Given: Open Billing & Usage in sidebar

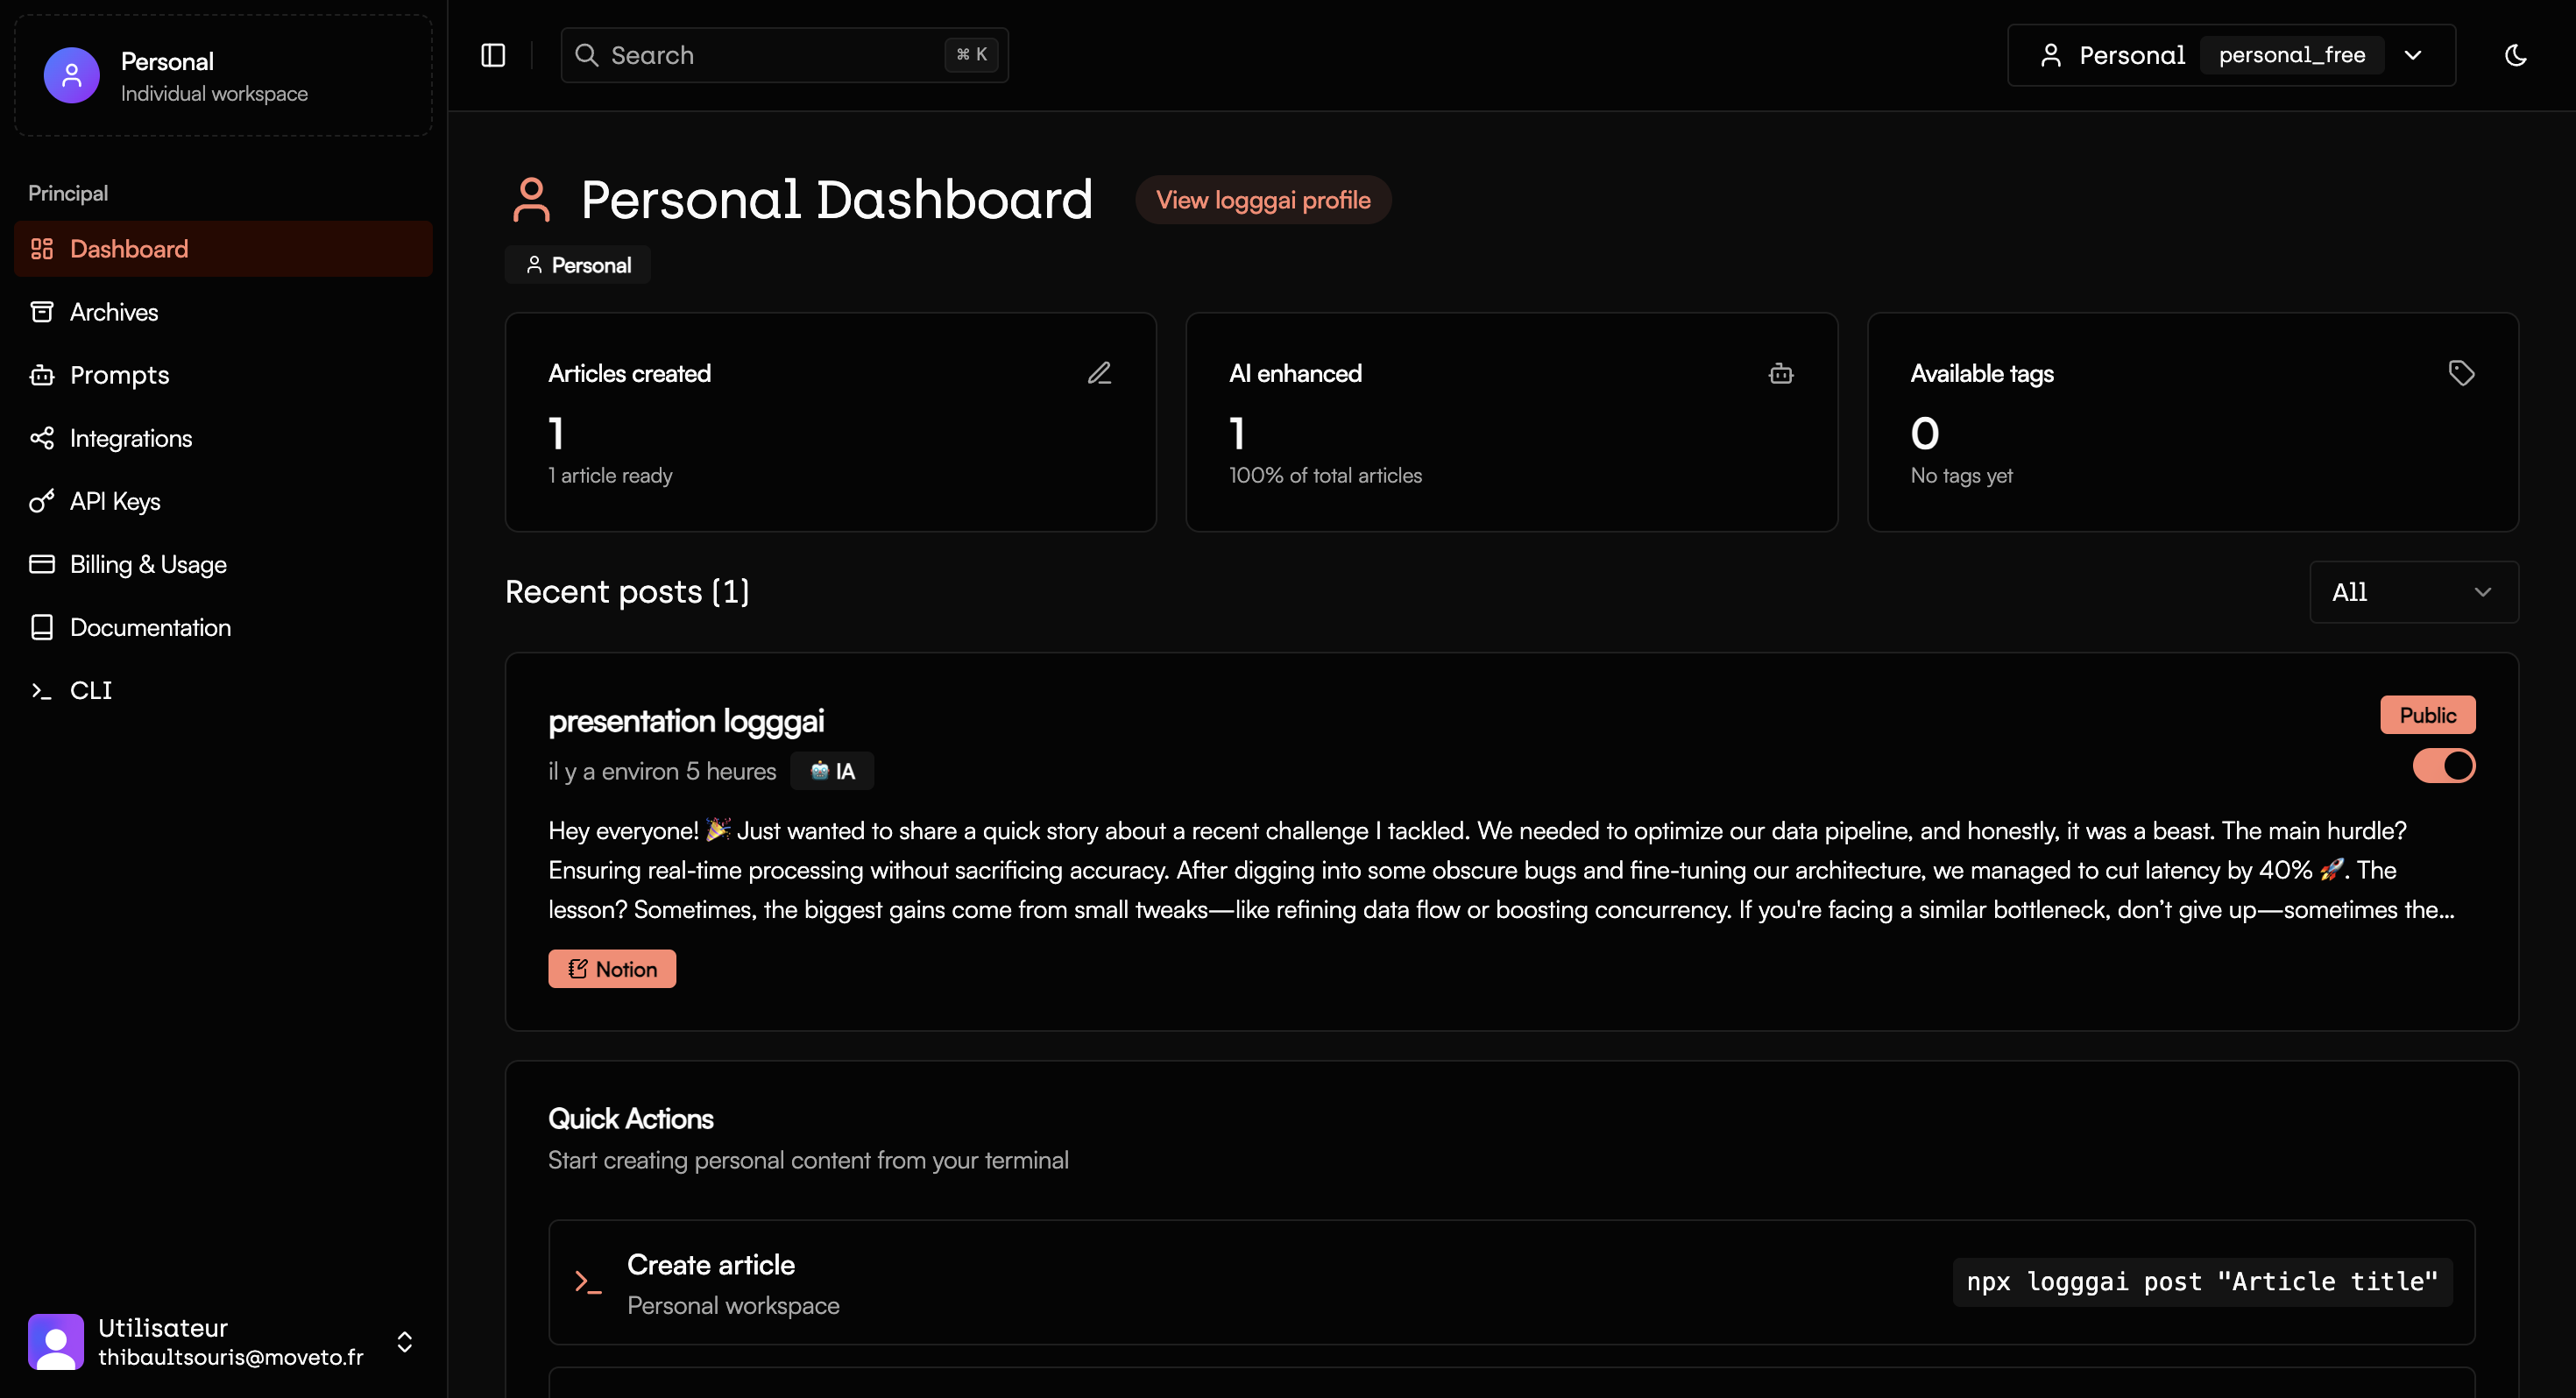Looking at the screenshot, I should pos(223,564).
